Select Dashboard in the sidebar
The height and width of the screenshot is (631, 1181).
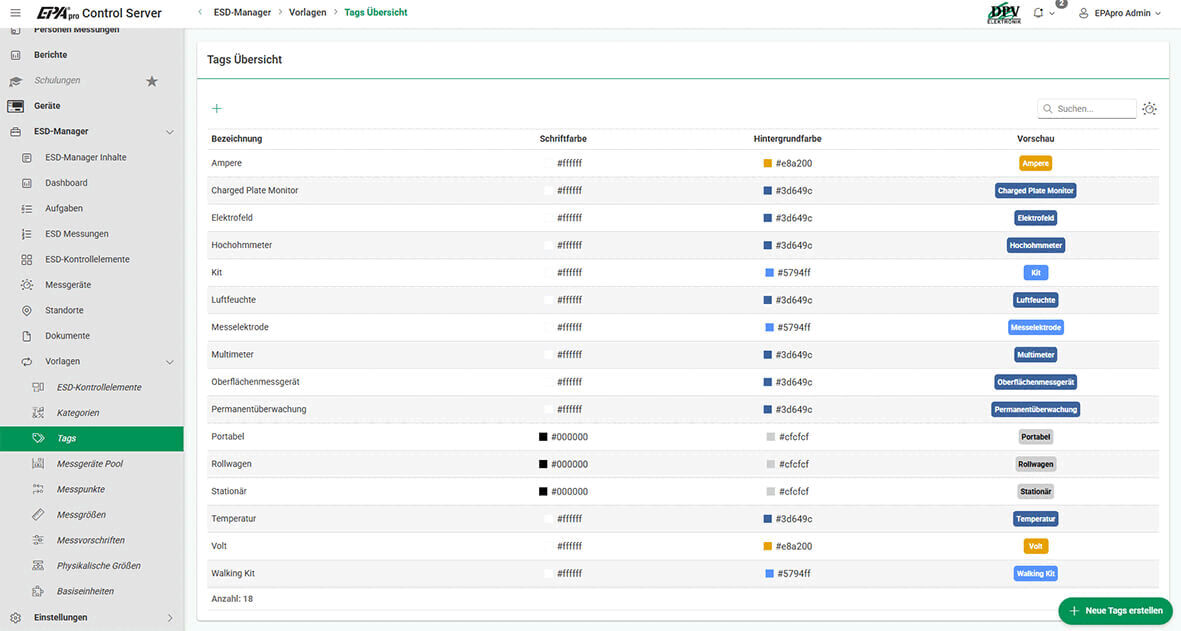[x=66, y=183]
